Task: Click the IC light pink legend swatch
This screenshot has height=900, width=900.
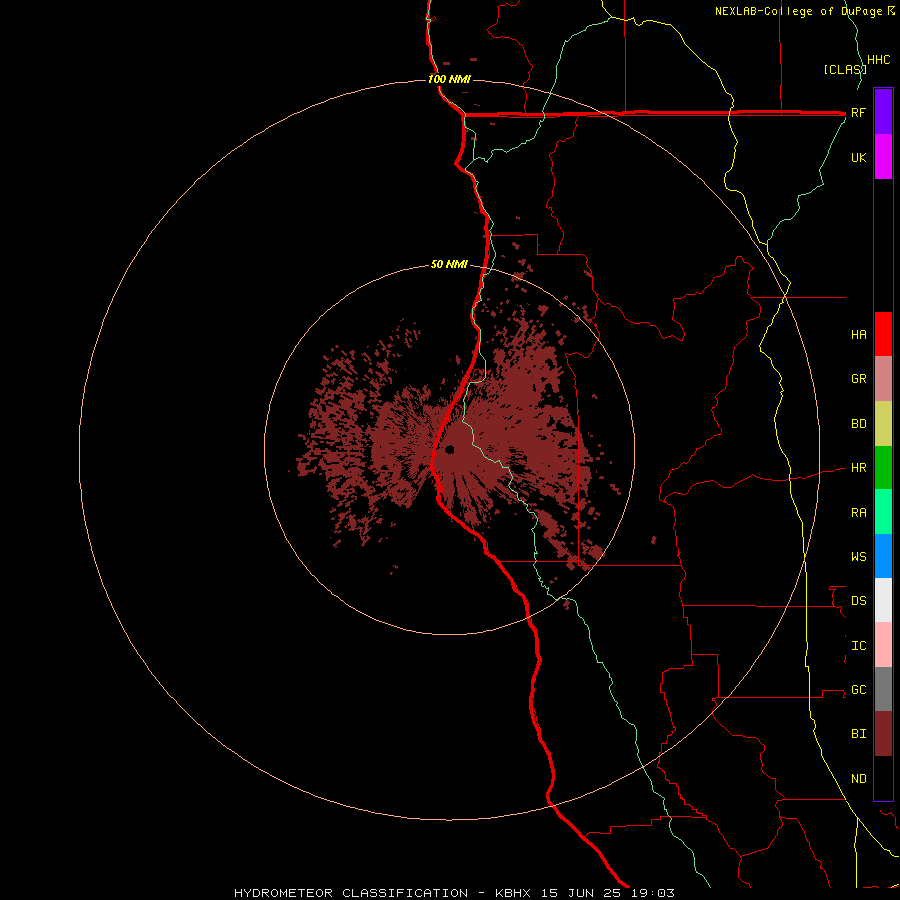Action: tap(883, 645)
